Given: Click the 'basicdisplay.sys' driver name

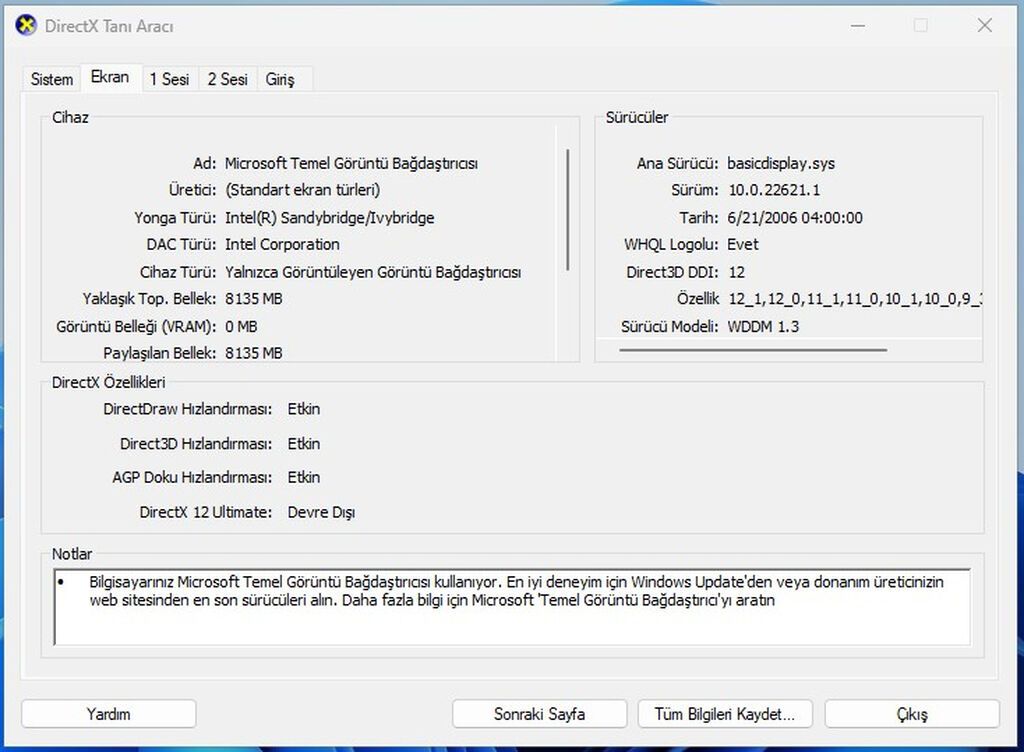Looking at the screenshot, I should click(x=781, y=163).
